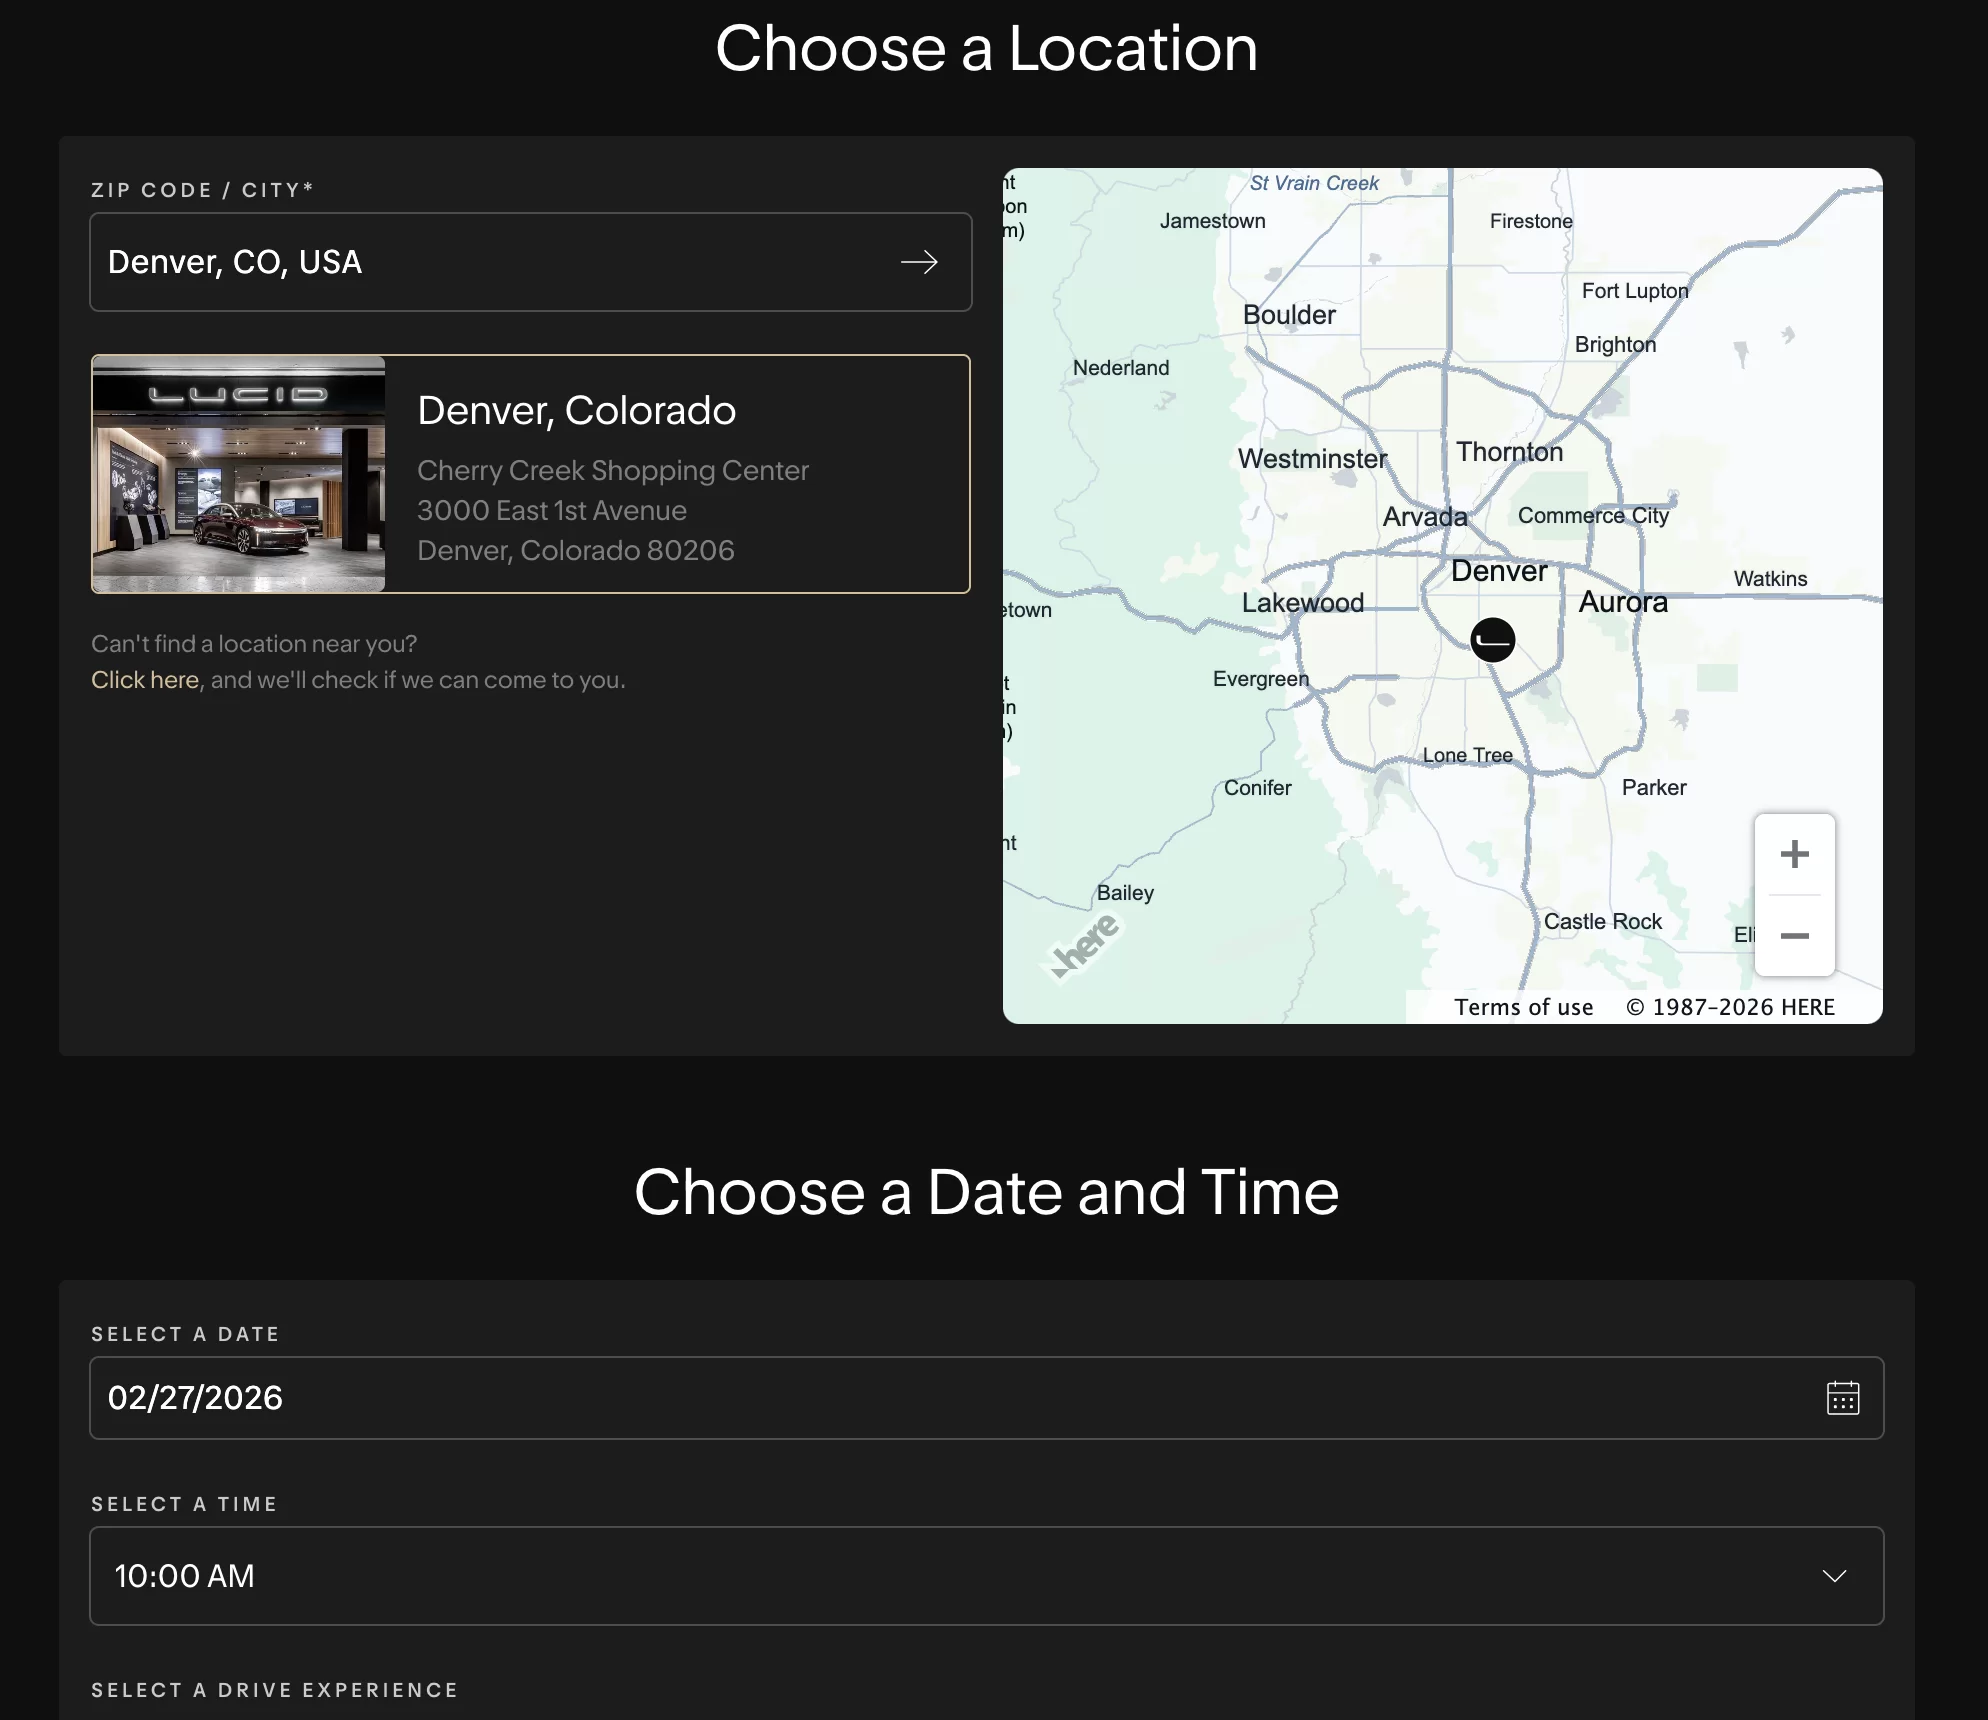Screen dimensions: 1988x1720
Task: Click the Westminster map label
Action: tap(1312, 459)
